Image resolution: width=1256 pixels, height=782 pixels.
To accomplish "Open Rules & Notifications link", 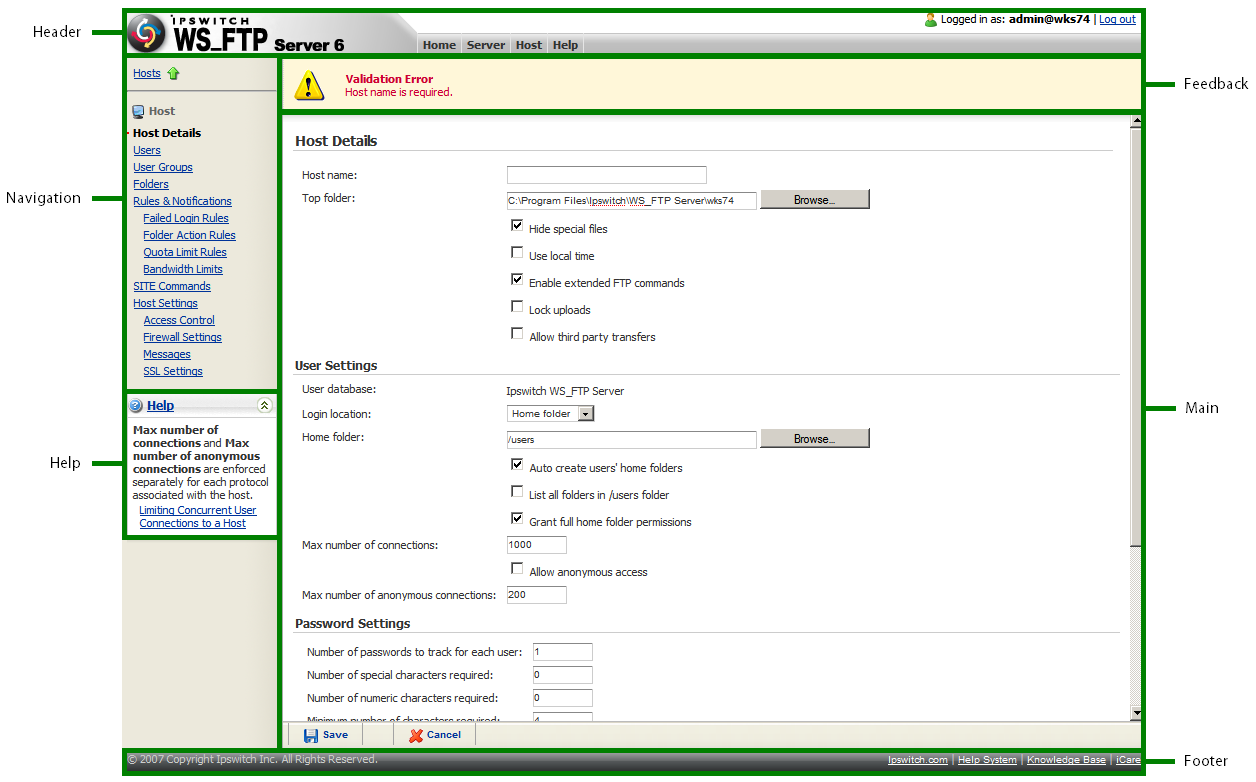I will pyautogui.click(x=182, y=201).
